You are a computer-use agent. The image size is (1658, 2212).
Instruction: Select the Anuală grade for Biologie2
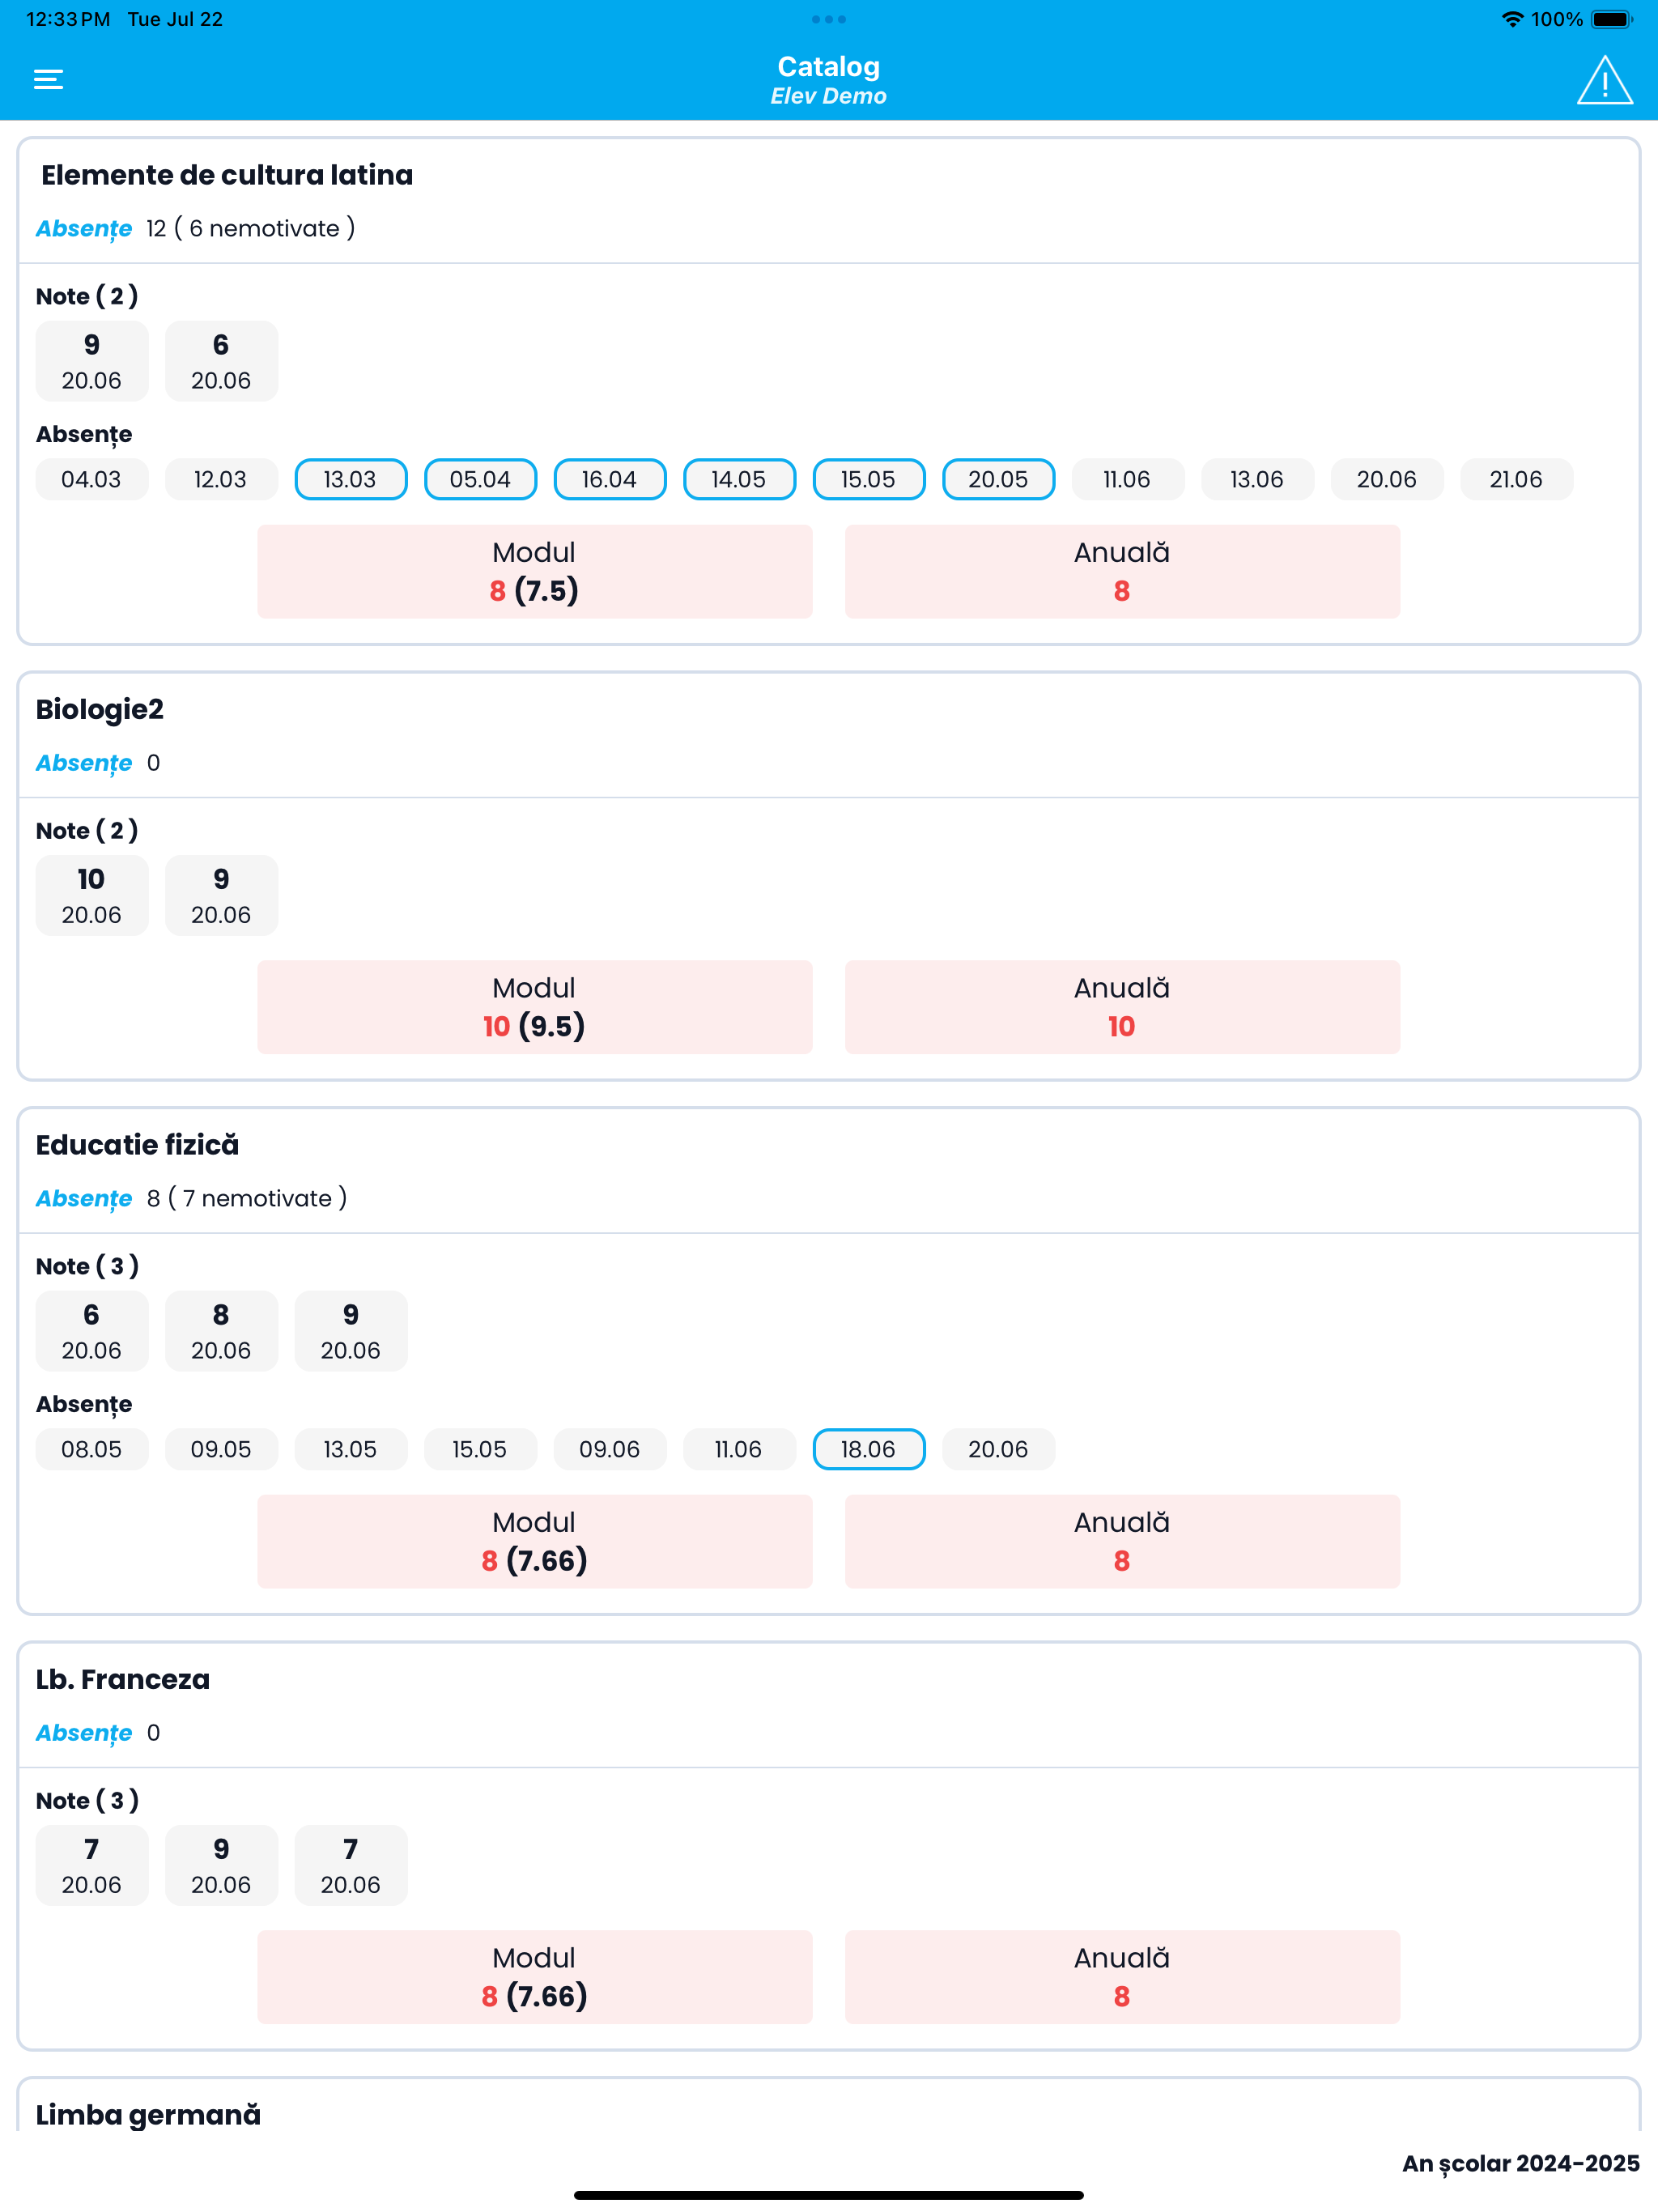(x=1122, y=1007)
